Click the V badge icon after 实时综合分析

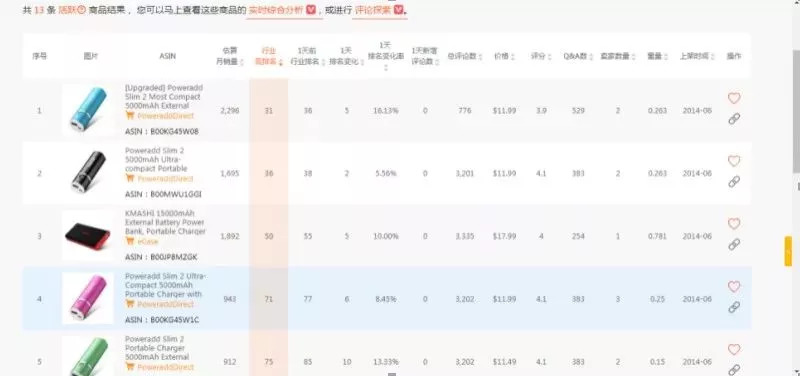point(311,10)
